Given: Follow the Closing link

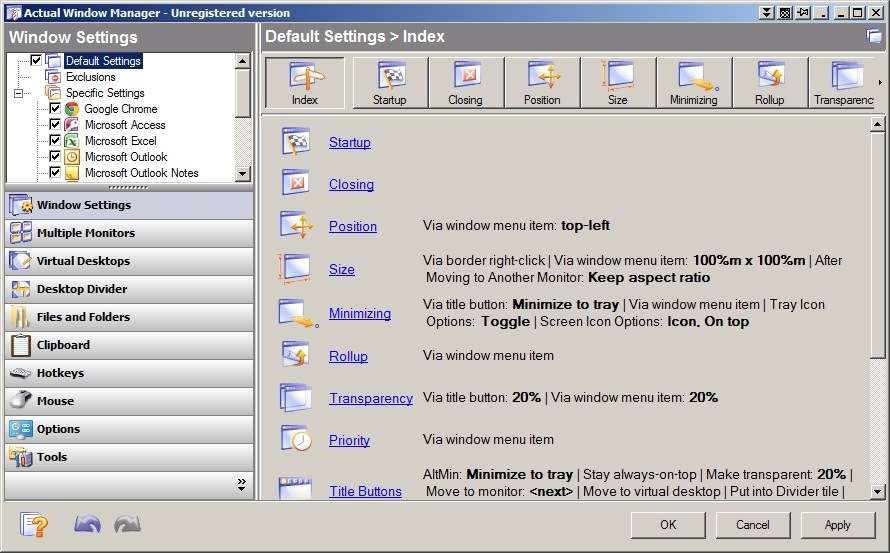Looking at the screenshot, I should click(x=351, y=185).
